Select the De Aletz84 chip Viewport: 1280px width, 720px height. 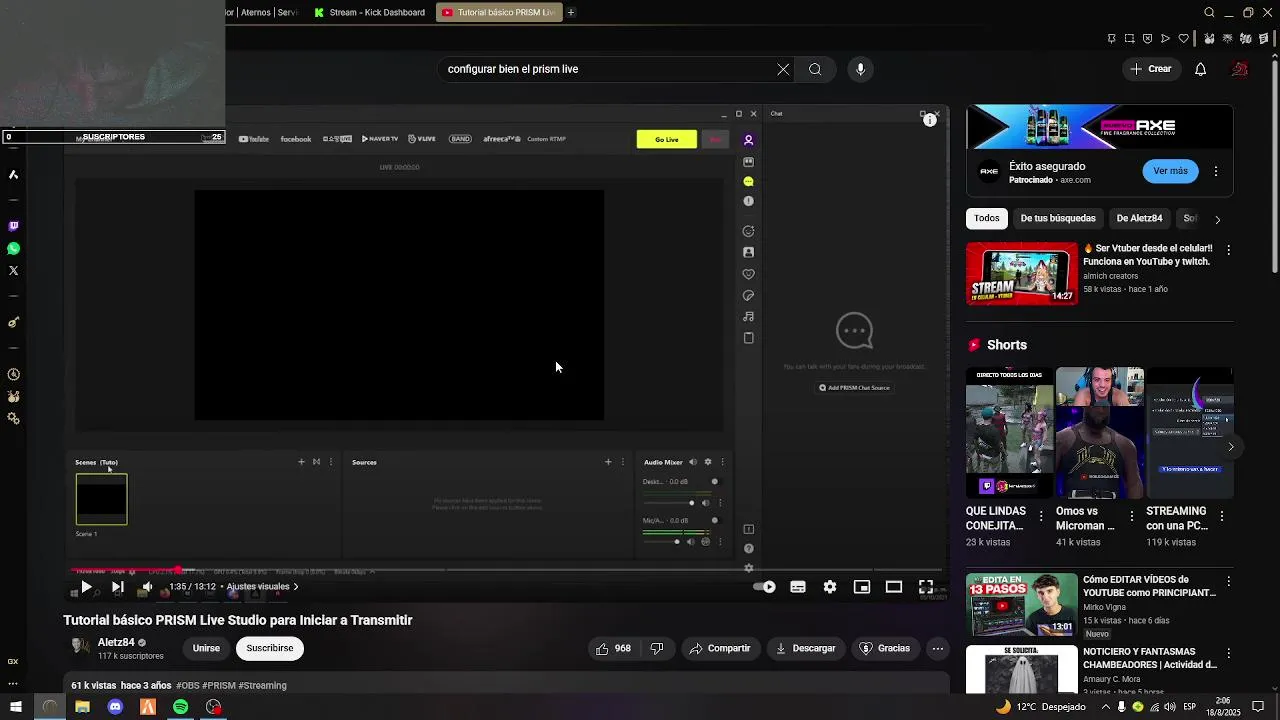[x=1139, y=218]
